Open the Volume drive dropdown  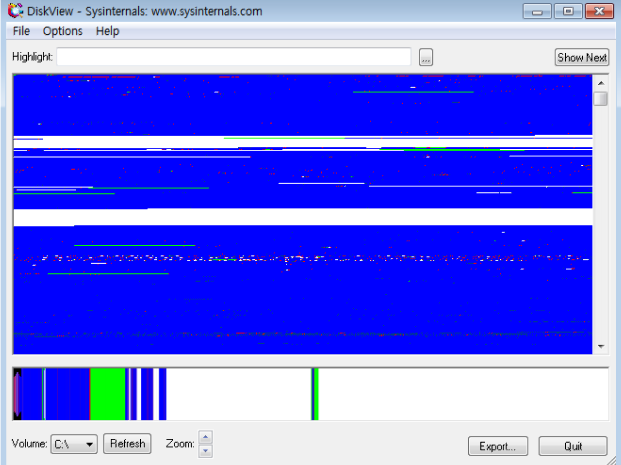click(74, 444)
